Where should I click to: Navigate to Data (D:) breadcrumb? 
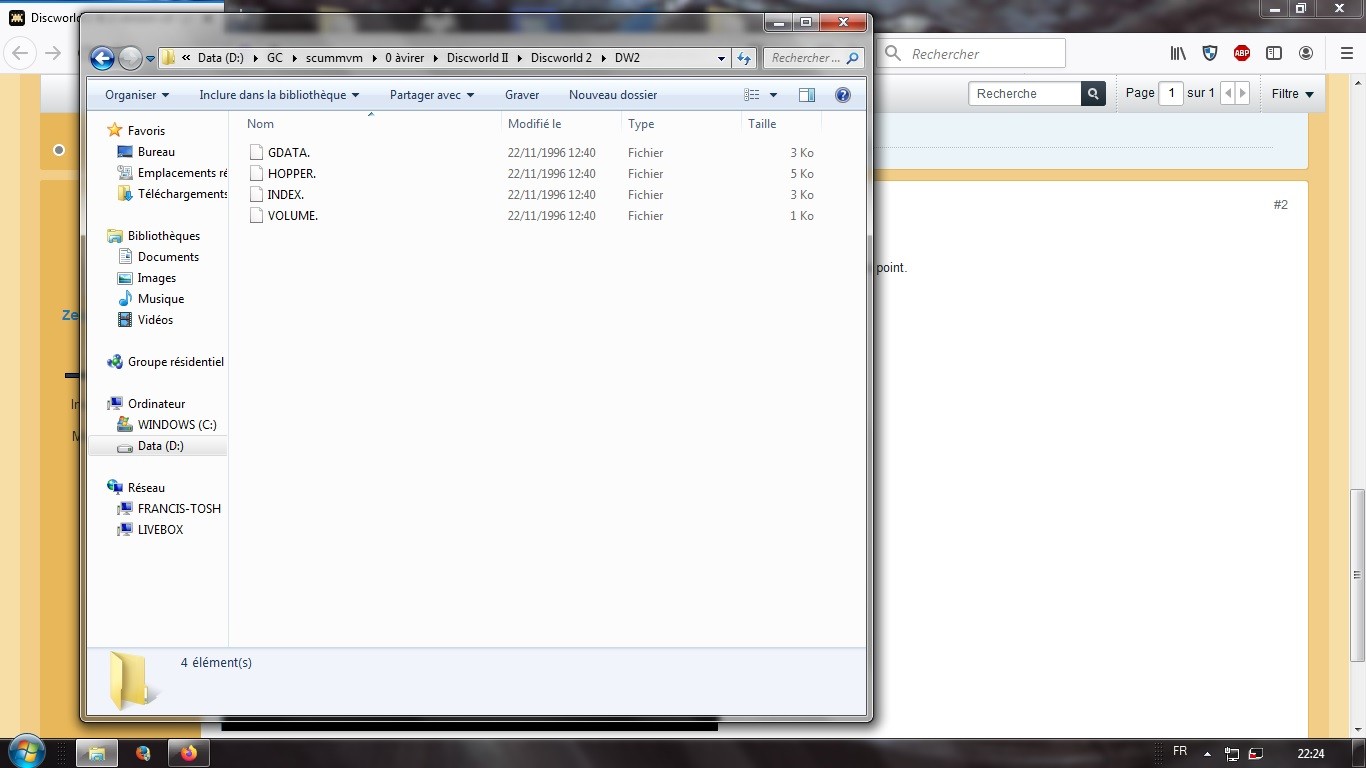221,58
